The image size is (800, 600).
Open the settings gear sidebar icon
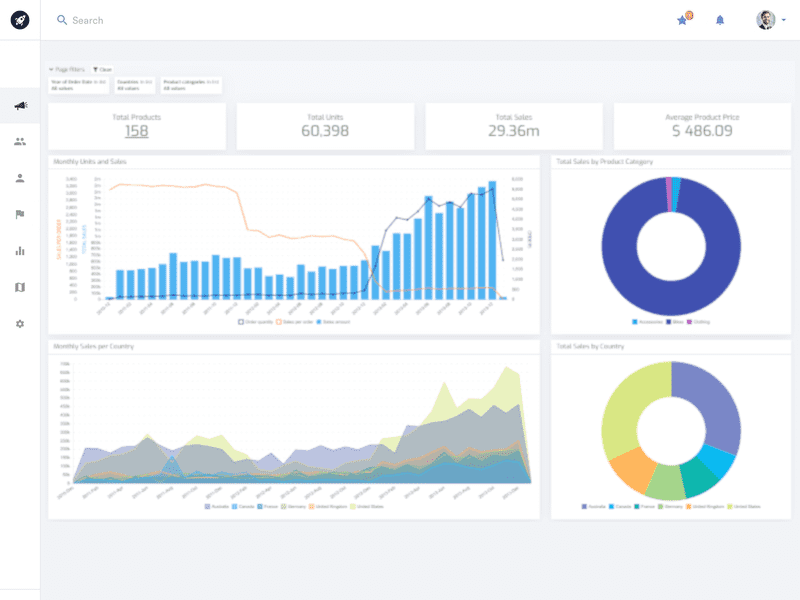coord(20,324)
